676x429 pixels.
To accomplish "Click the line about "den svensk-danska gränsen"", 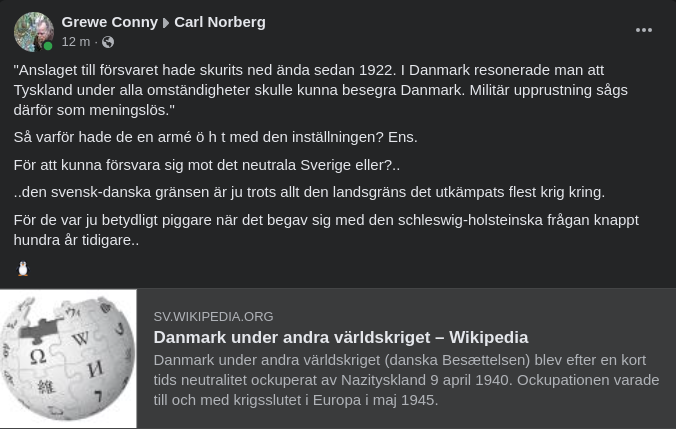I will (309, 192).
